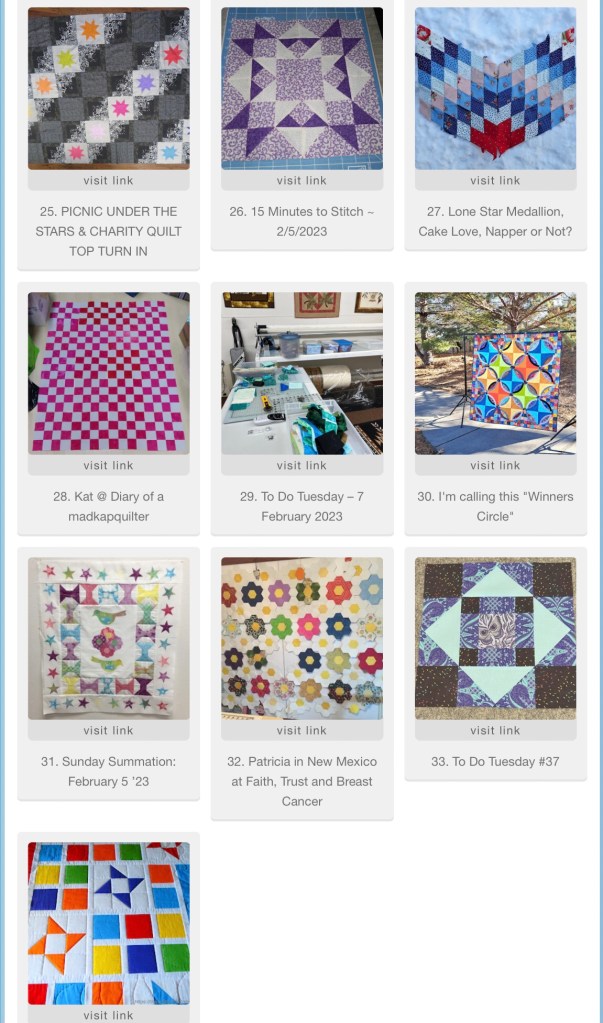Open the rainbow squares quilt thumbnail
The height and width of the screenshot is (1023, 603).
pyautogui.click(x=108, y=923)
